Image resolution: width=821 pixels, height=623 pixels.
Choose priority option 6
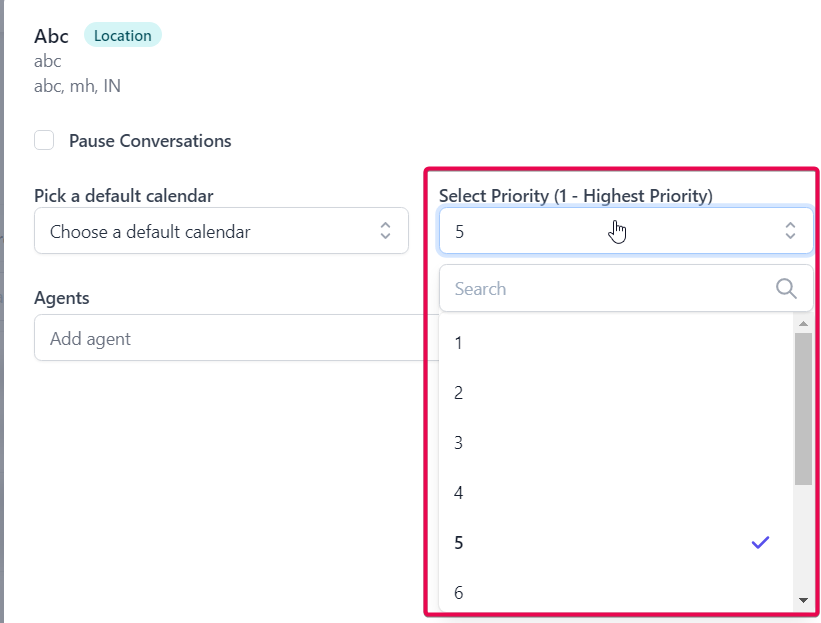coord(600,592)
